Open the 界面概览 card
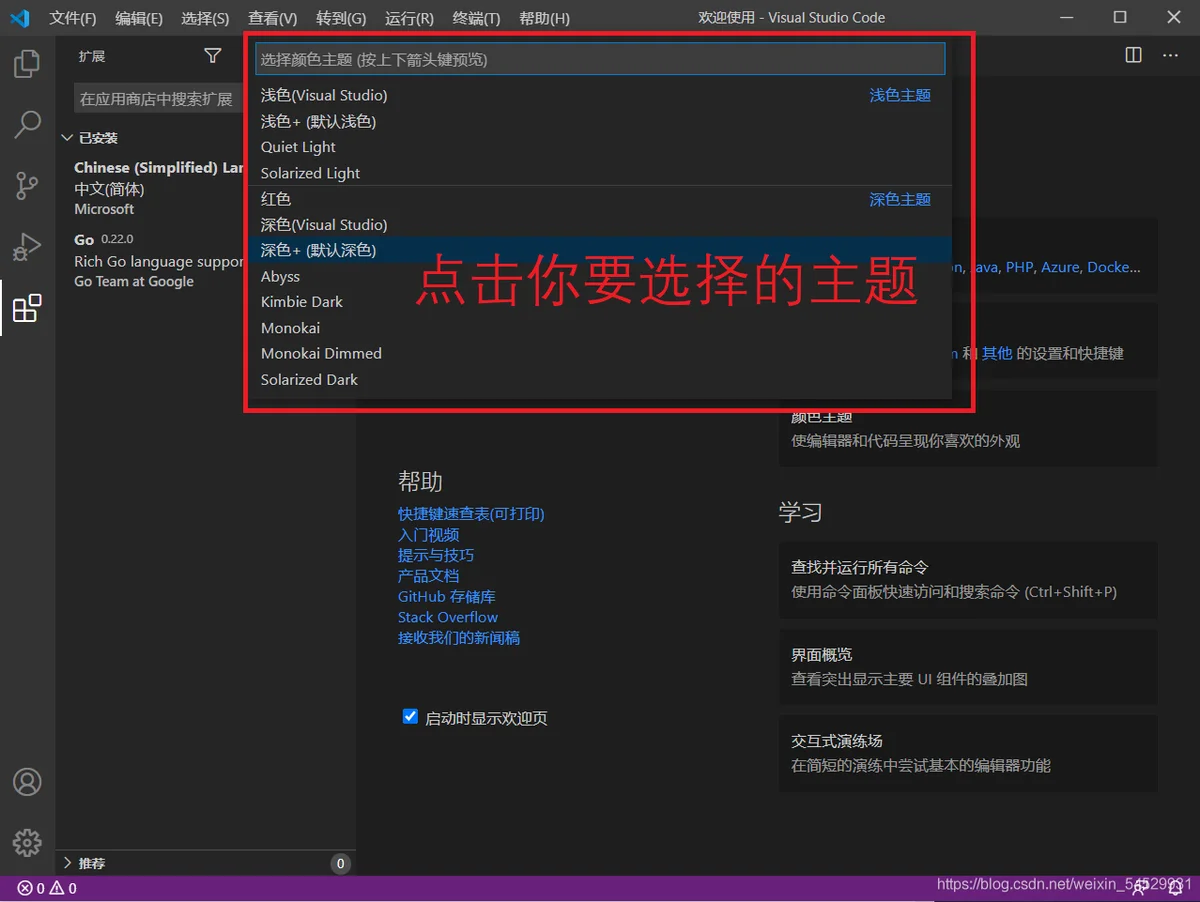1200x902 pixels. click(968, 666)
